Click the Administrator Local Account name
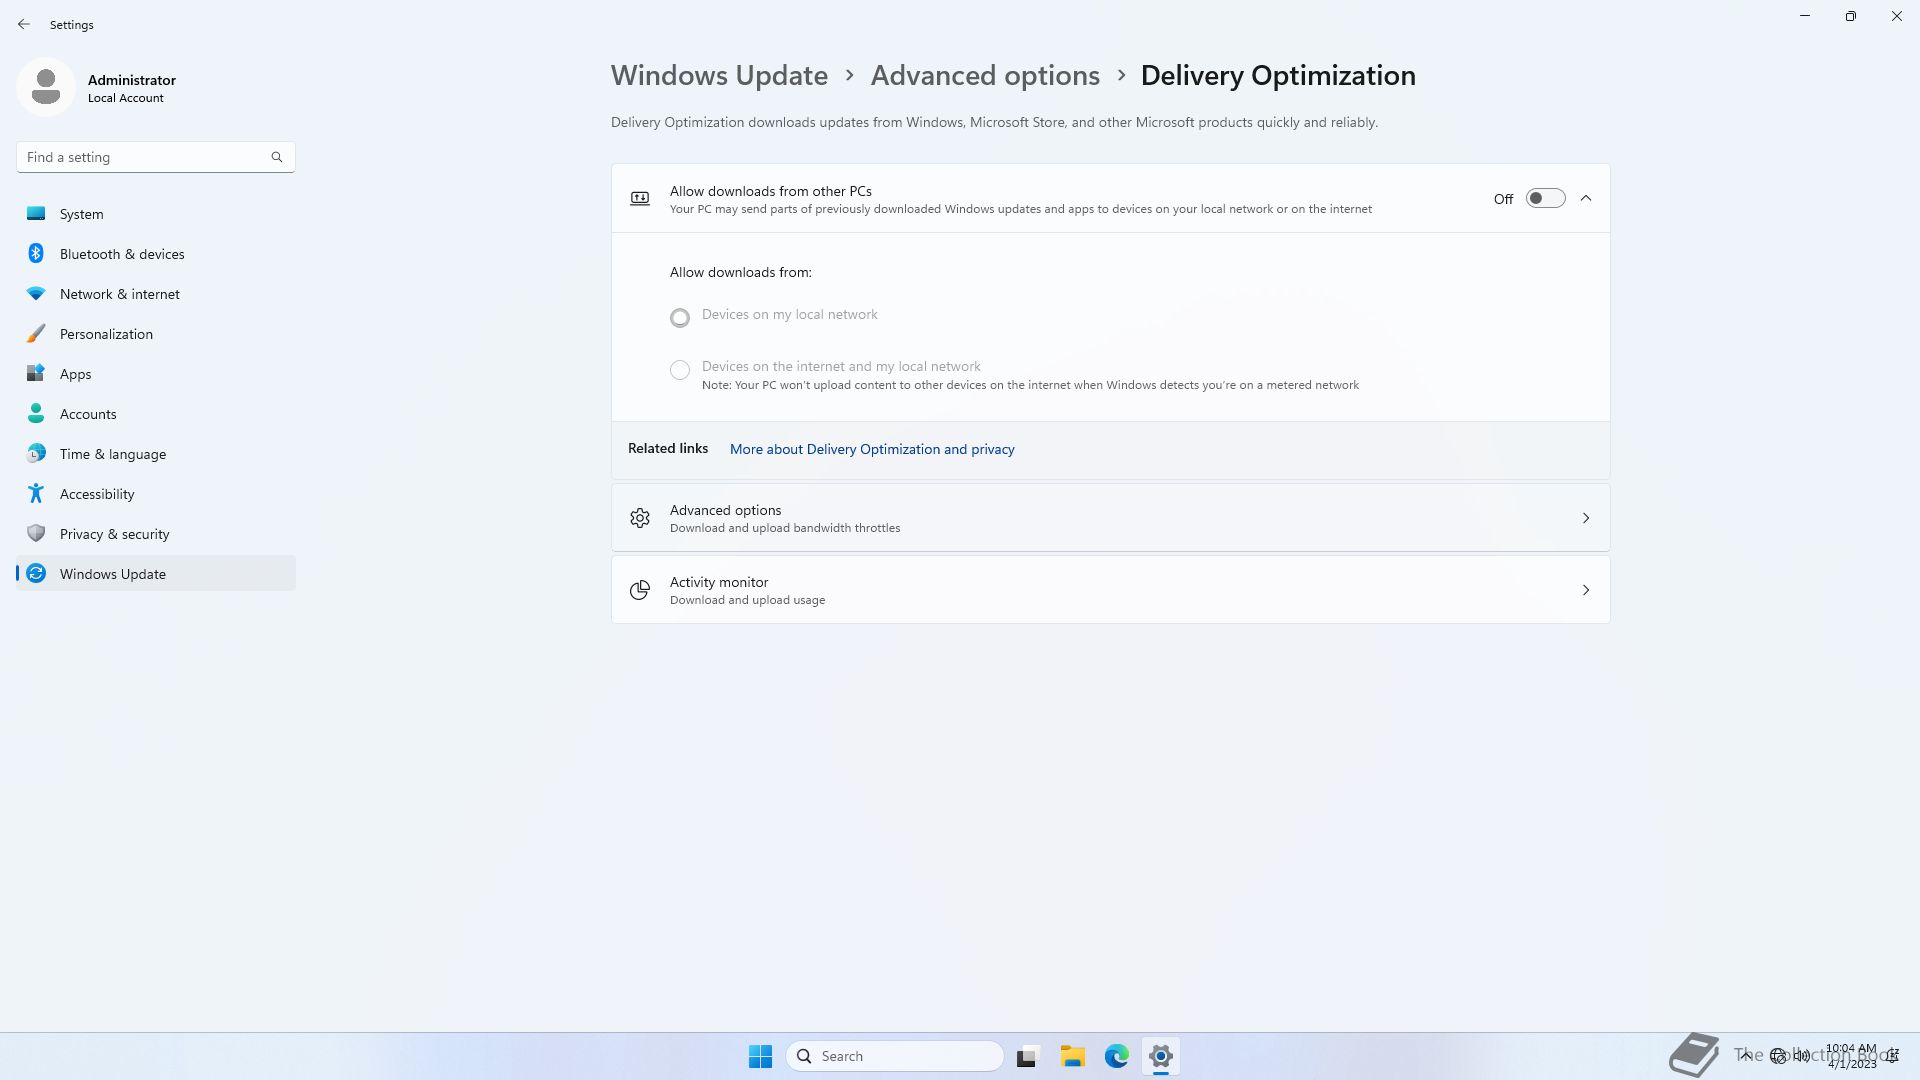Image resolution: width=1920 pixels, height=1080 pixels. [131, 88]
